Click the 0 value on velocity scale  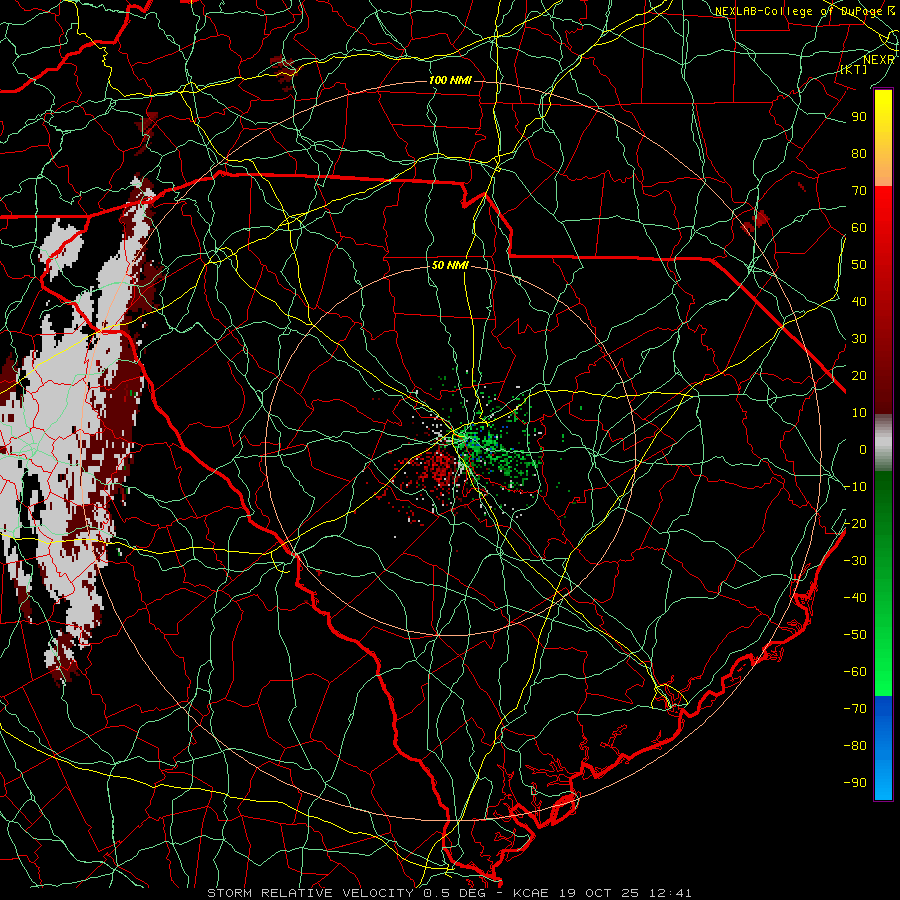[863, 449]
